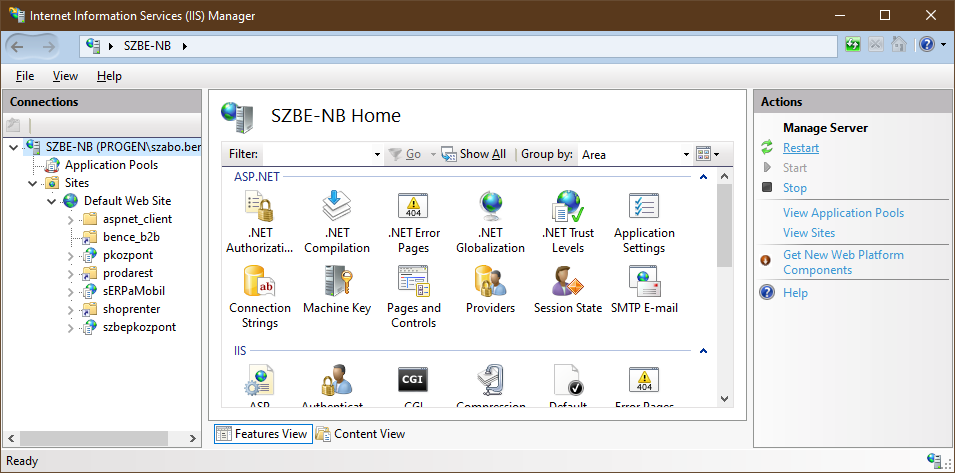Click View Application Pools link
The height and width of the screenshot is (473, 955).
pyautogui.click(x=843, y=213)
